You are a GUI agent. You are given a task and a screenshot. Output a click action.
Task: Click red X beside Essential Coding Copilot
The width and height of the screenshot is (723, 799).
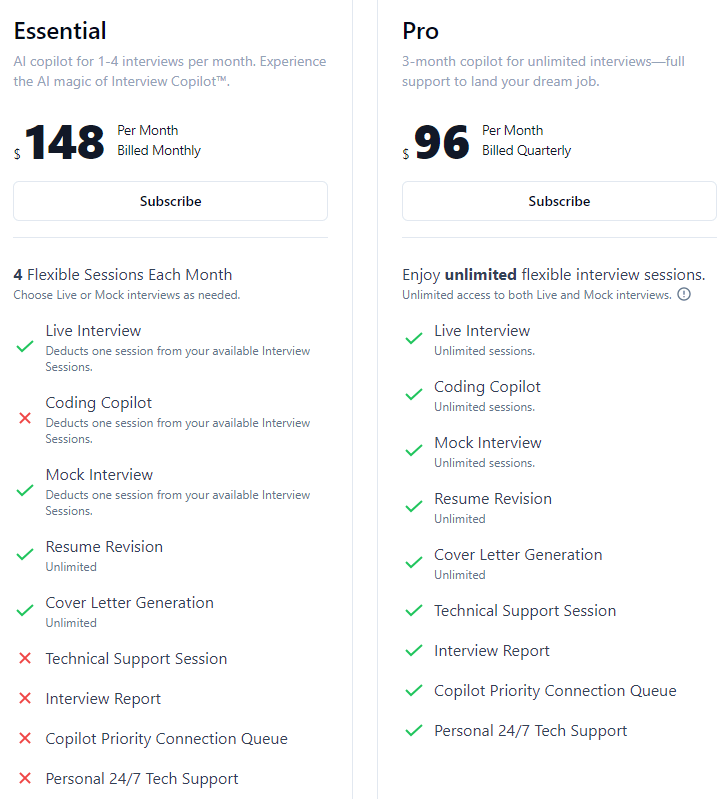click(x=25, y=418)
